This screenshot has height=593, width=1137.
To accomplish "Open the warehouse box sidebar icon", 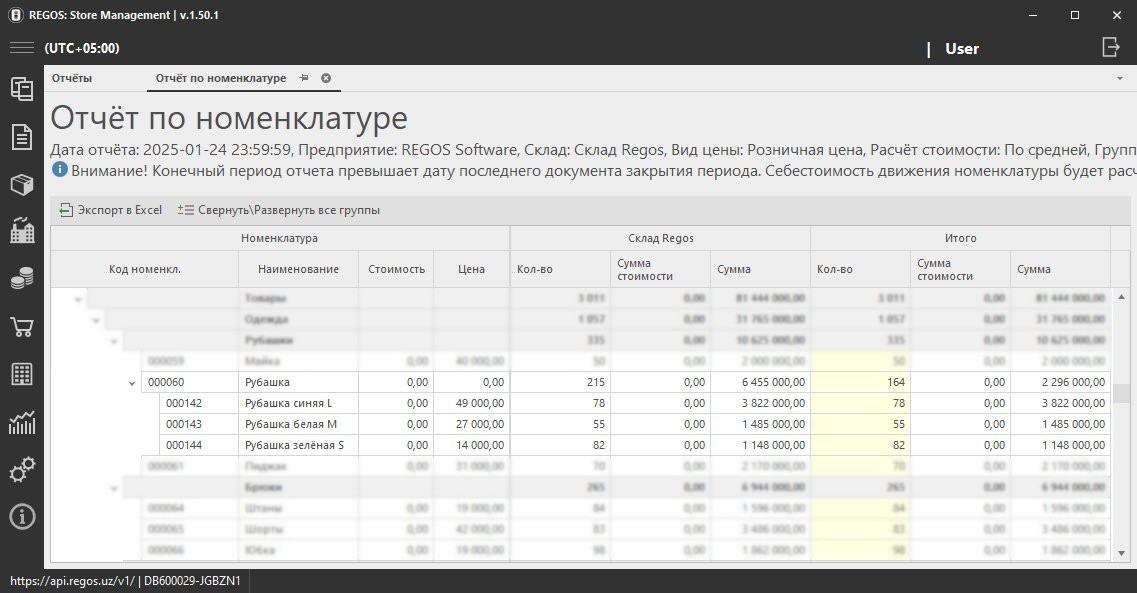I will [x=21, y=185].
